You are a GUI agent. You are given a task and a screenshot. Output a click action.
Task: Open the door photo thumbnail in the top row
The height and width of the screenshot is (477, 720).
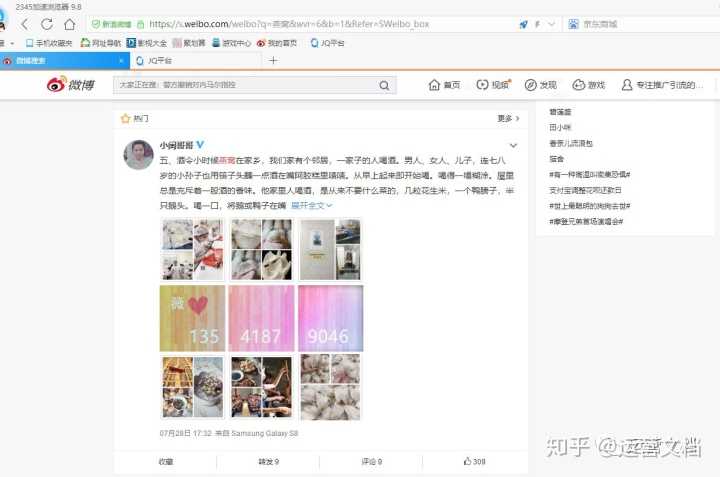click(330, 249)
